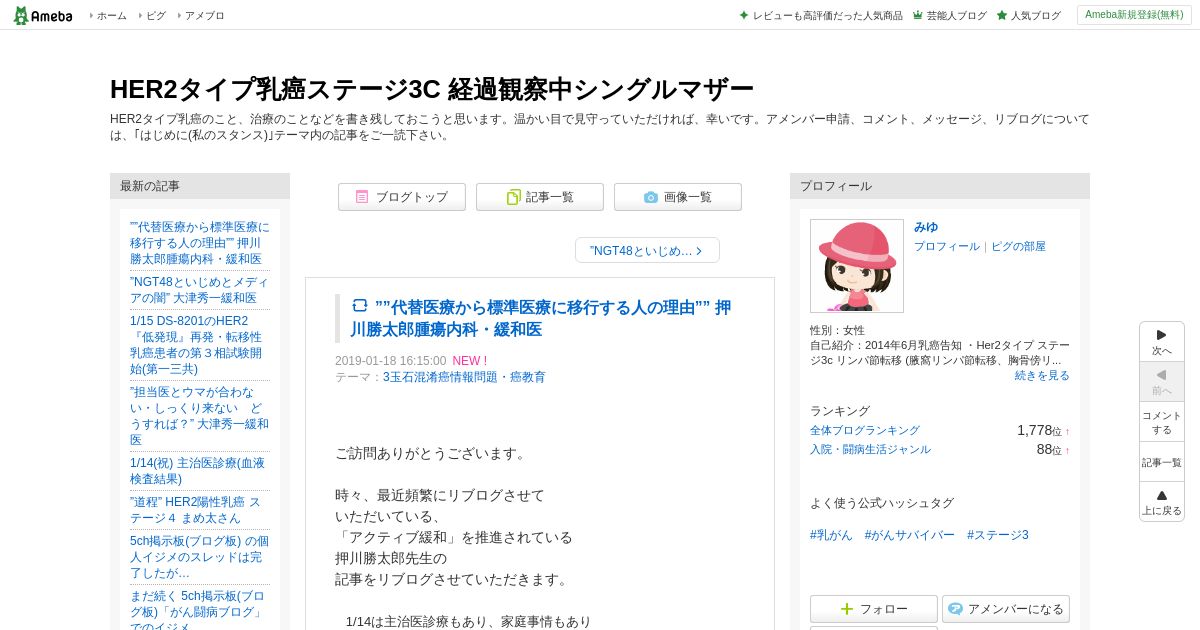Viewport: 1200px width, 630px height.
Task: Open ピグの部屋 link
Action: (1018, 246)
